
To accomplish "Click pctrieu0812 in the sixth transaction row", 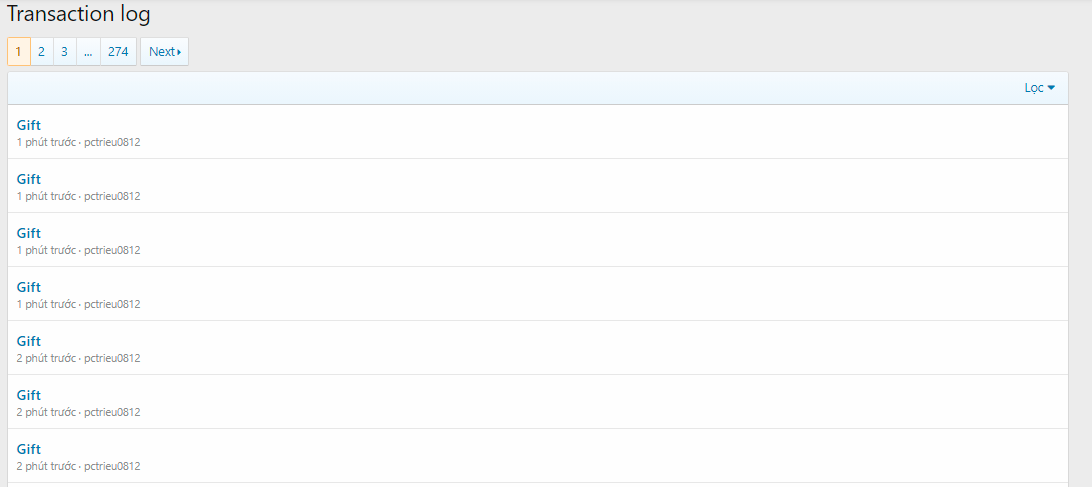I will pos(112,412).
